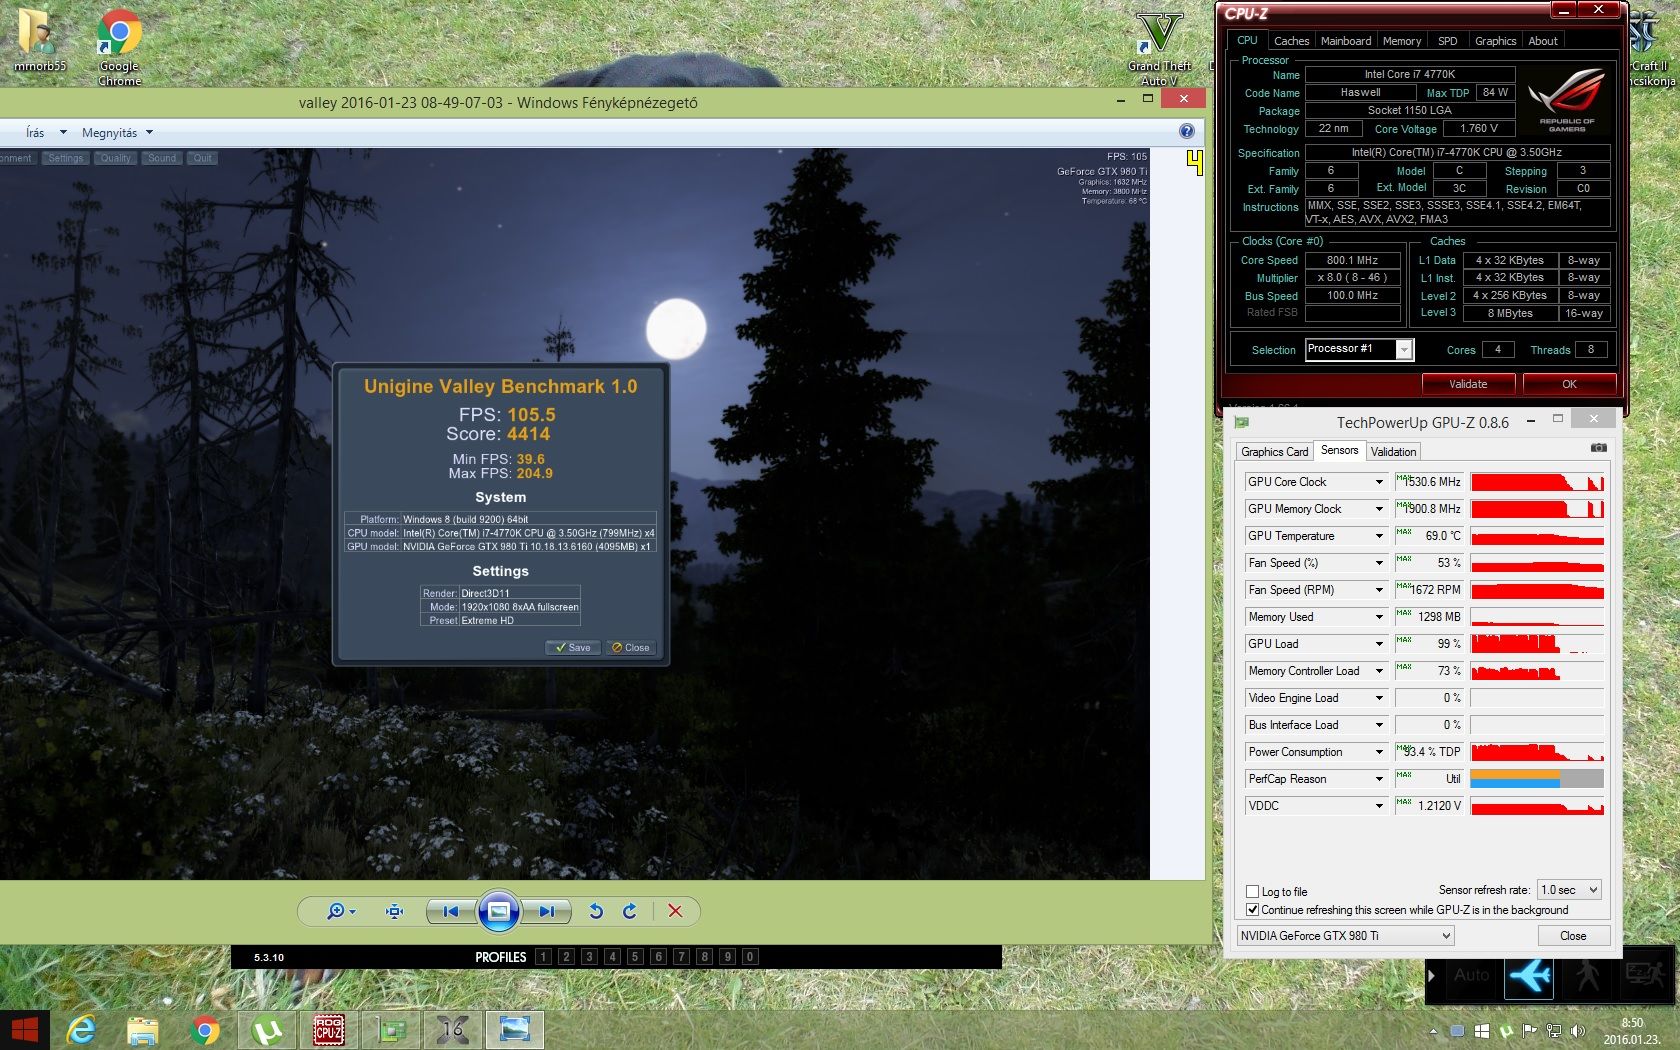
Task: Toggle continue refreshing in background checkbox
Action: (x=1252, y=909)
